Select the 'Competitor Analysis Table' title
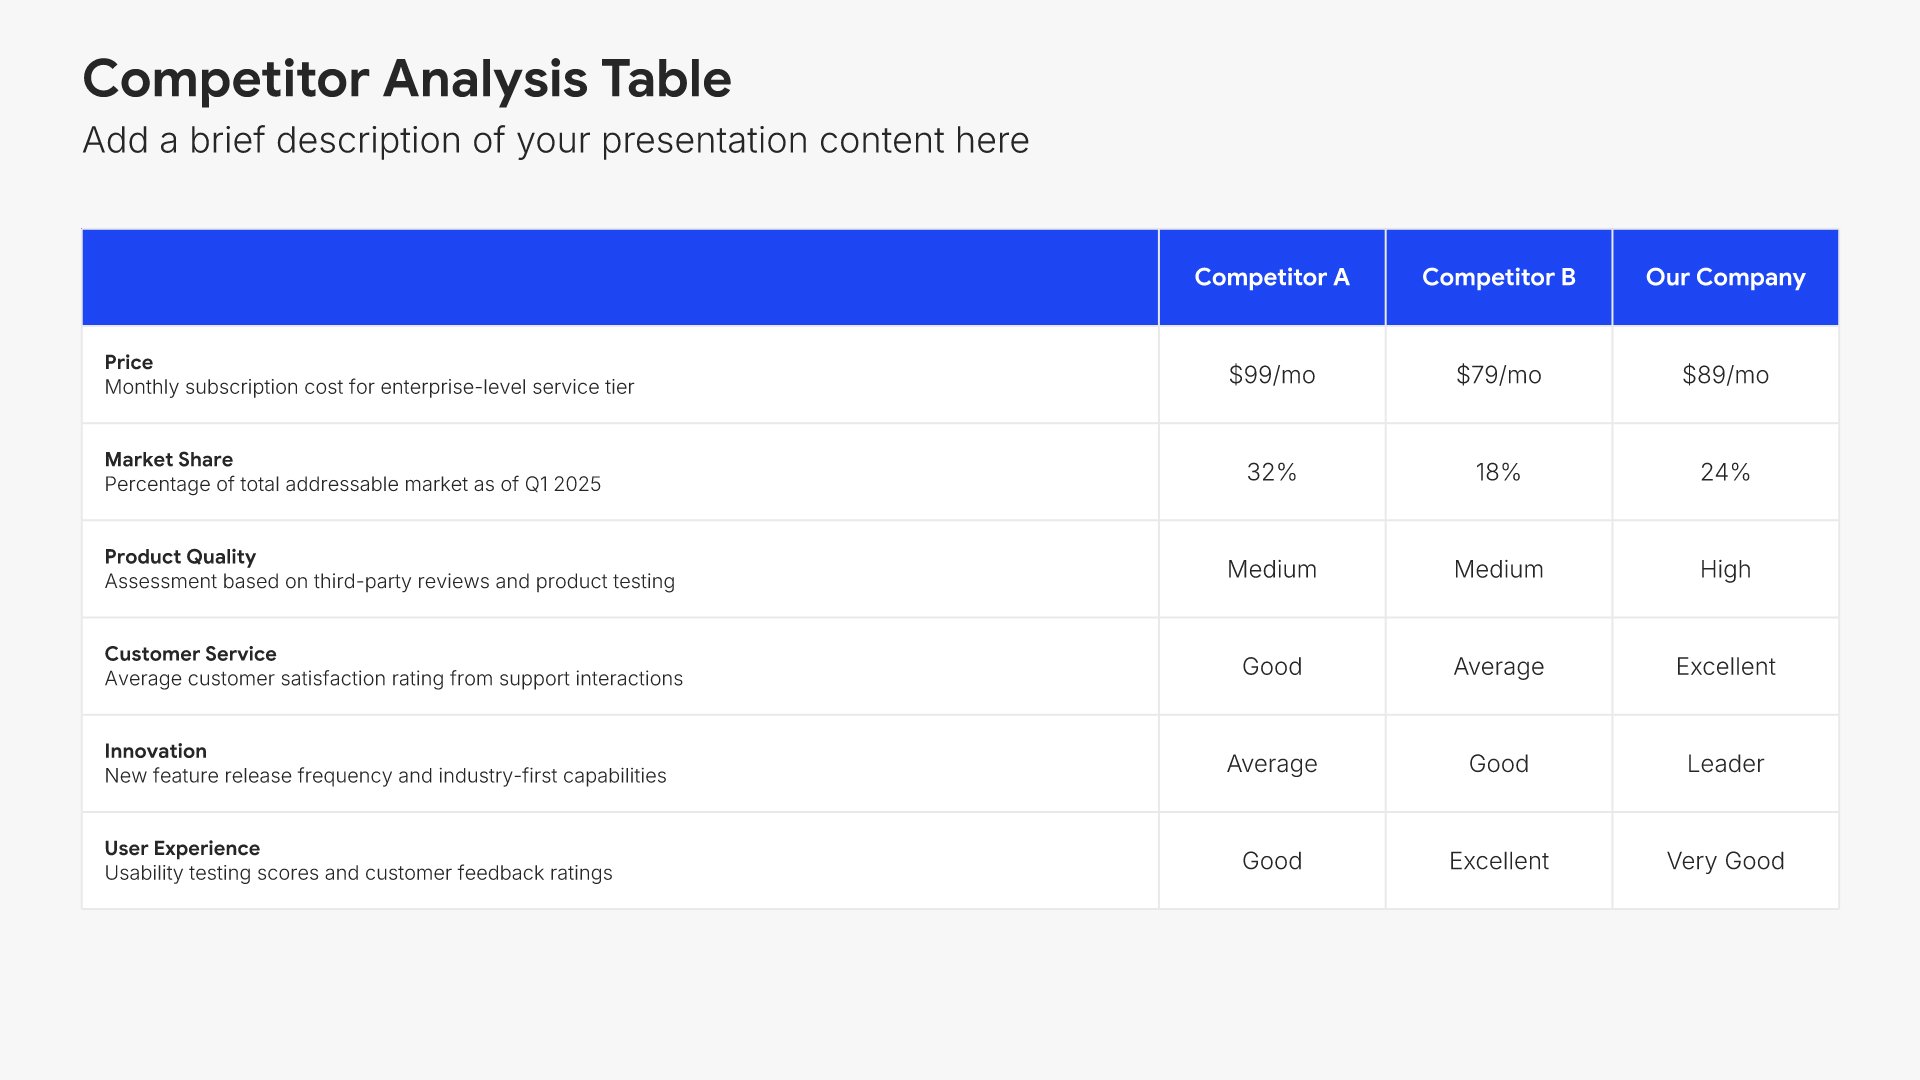 (x=407, y=79)
